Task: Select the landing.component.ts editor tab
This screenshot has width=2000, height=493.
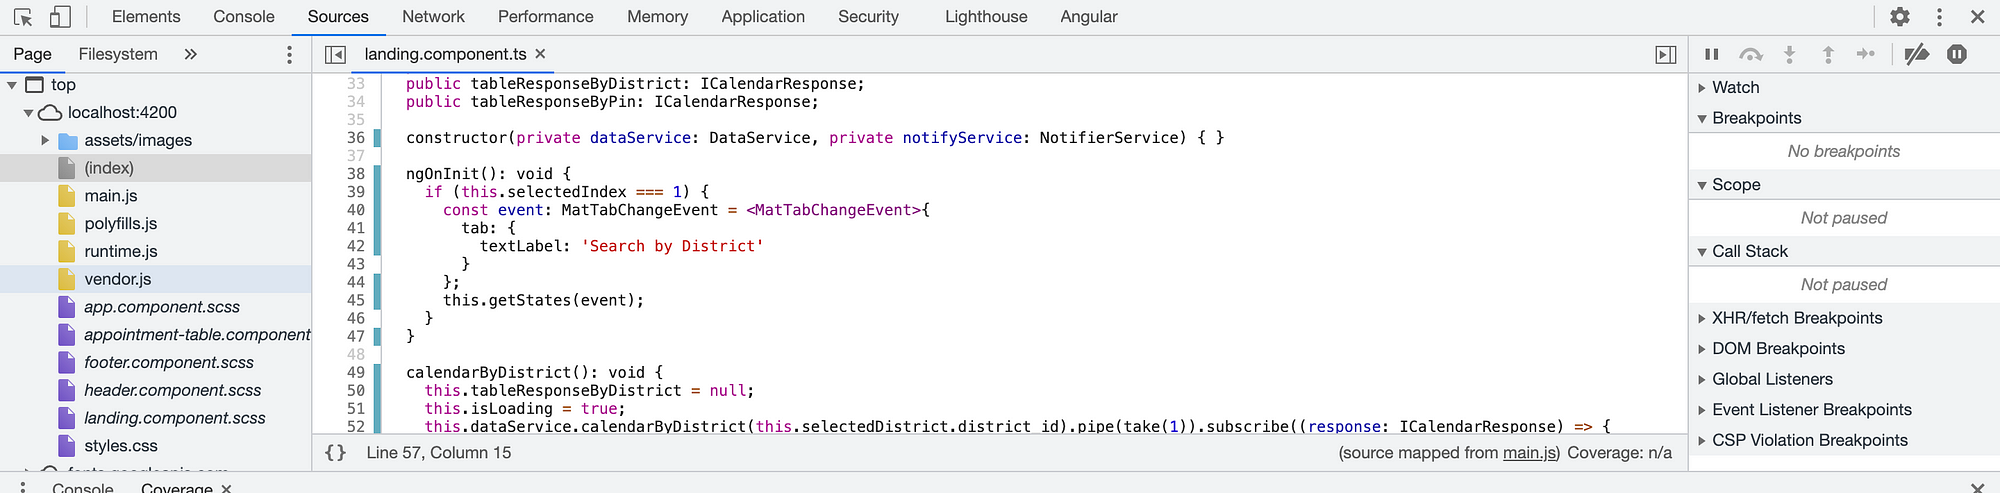Action: 445,54
